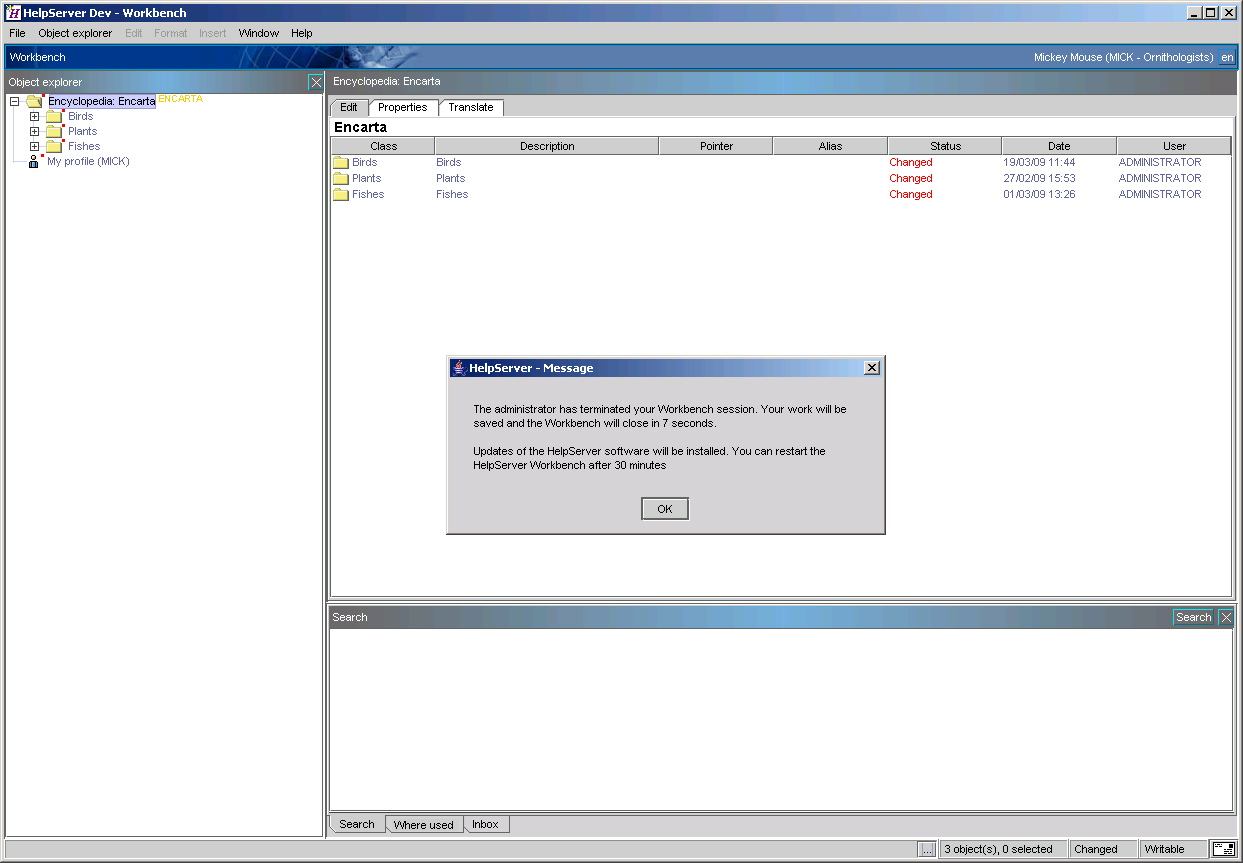Image resolution: width=1243 pixels, height=863 pixels.
Task: Click the Fishes folder icon in the tree
Action: (53, 146)
